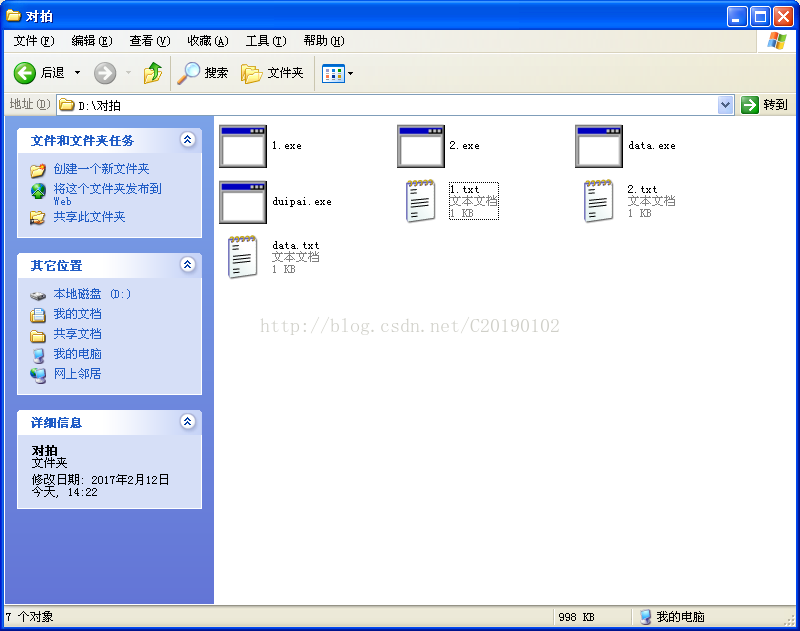Click the share folder hand icon

37,218
